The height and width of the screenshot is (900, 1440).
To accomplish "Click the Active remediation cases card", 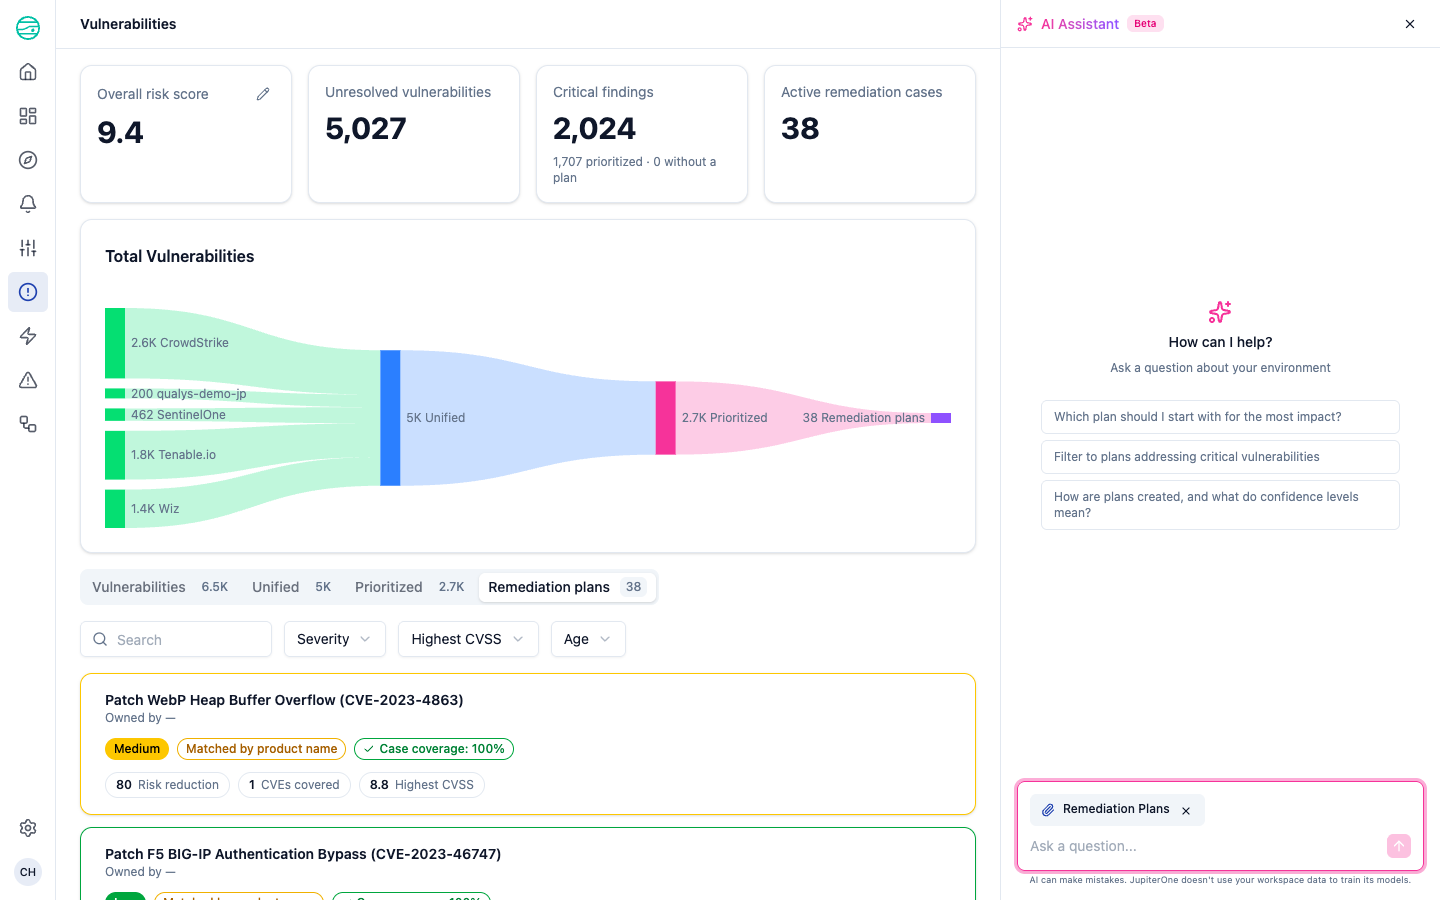I will click(x=870, y=134).
